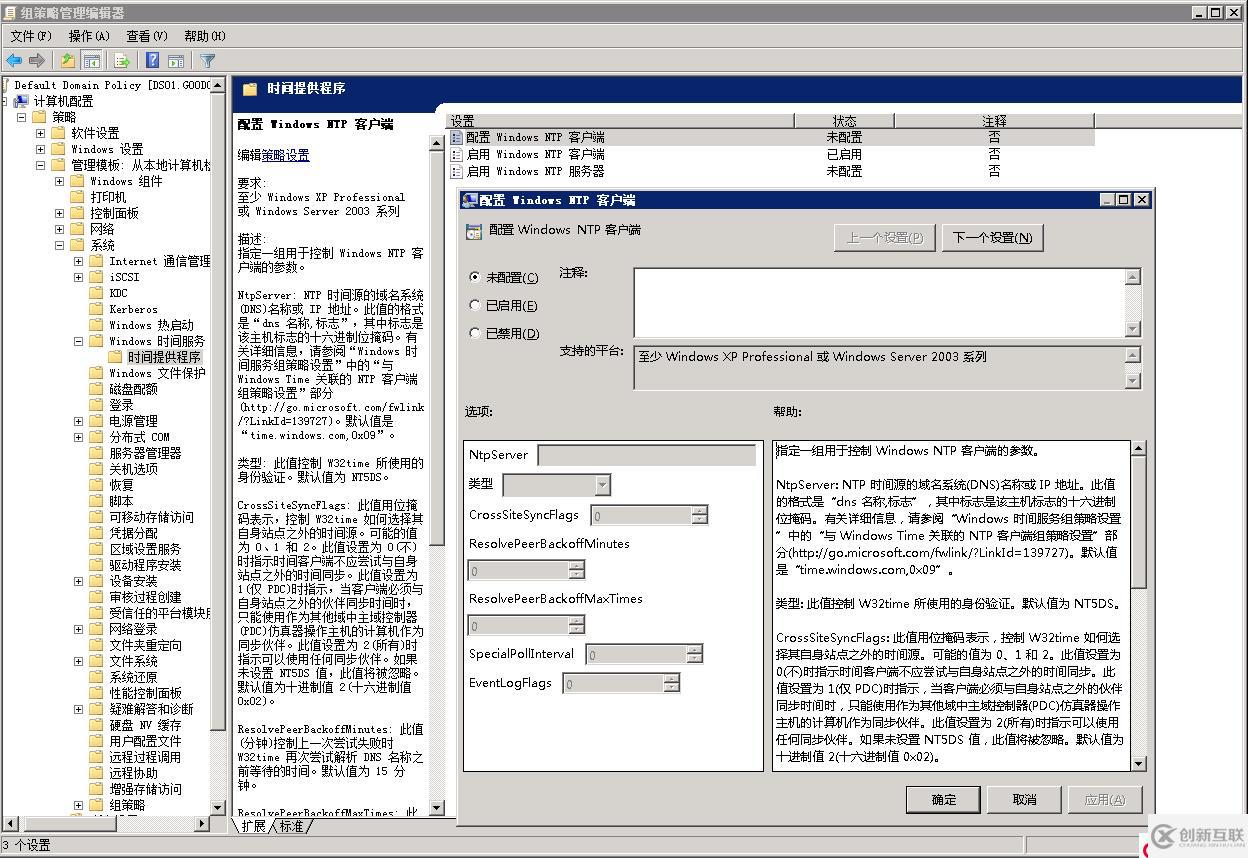The width and height of the screenshot is (1248, 858).
Task: Click the help text vertical scrollbar thumb
Action: coord(1138,523)
